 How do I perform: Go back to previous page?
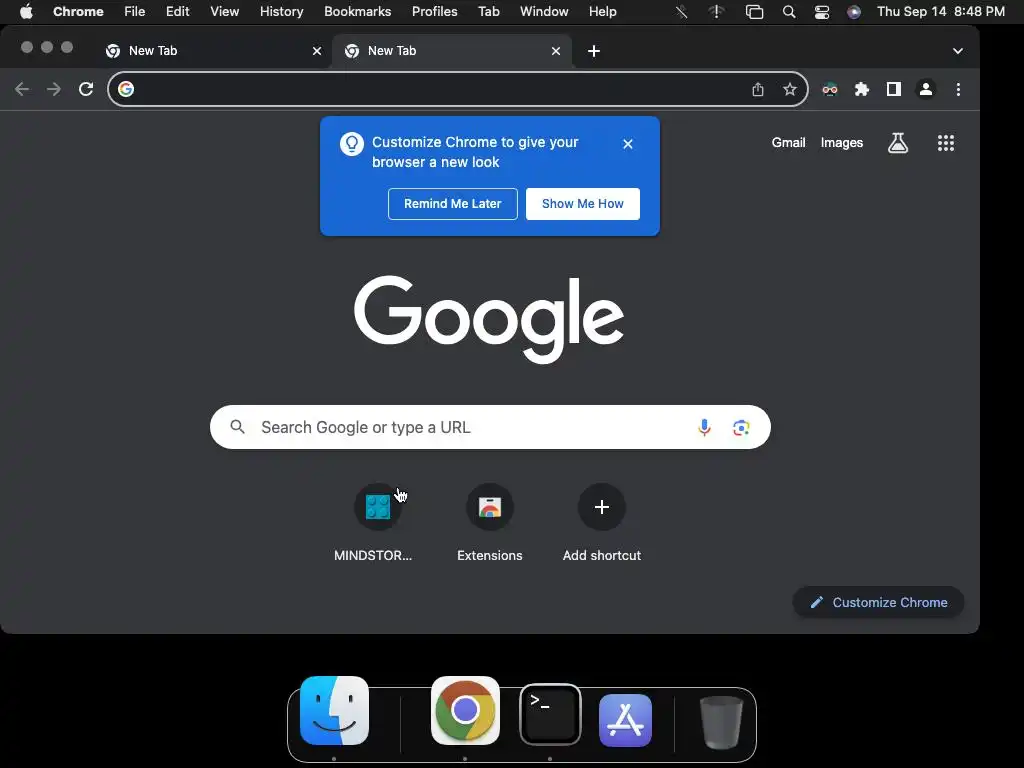[x=22, y=89]
